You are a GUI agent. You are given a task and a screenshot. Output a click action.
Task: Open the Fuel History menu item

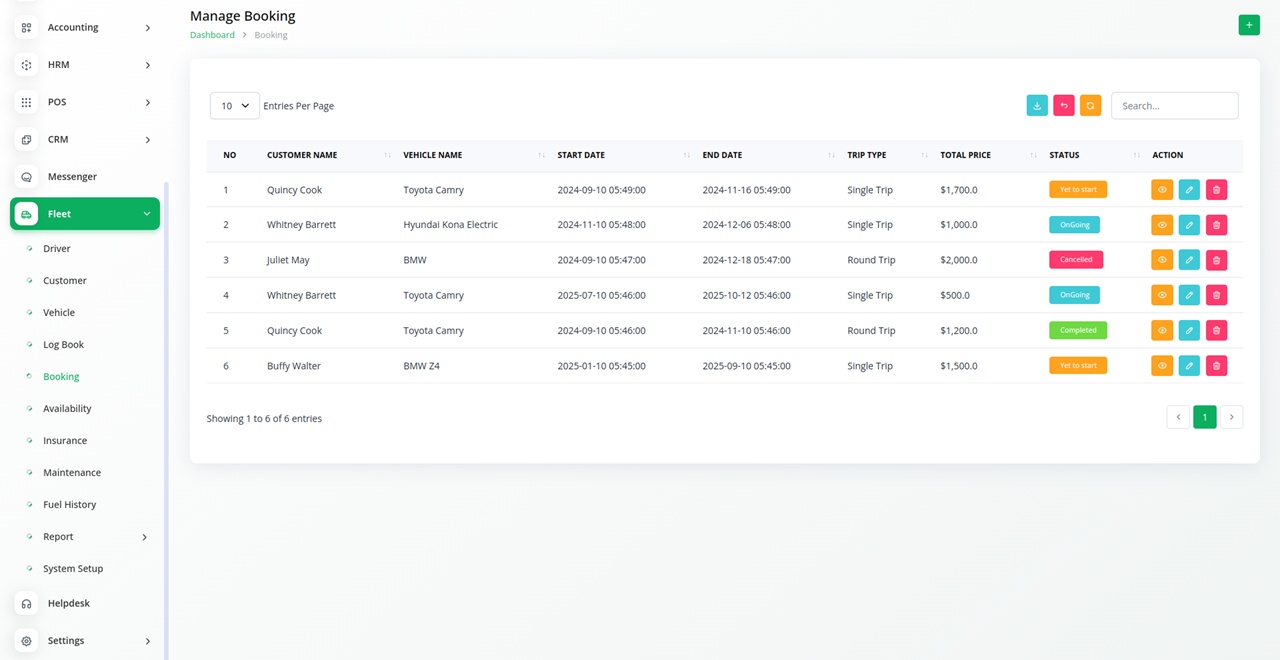pos(70,505)
